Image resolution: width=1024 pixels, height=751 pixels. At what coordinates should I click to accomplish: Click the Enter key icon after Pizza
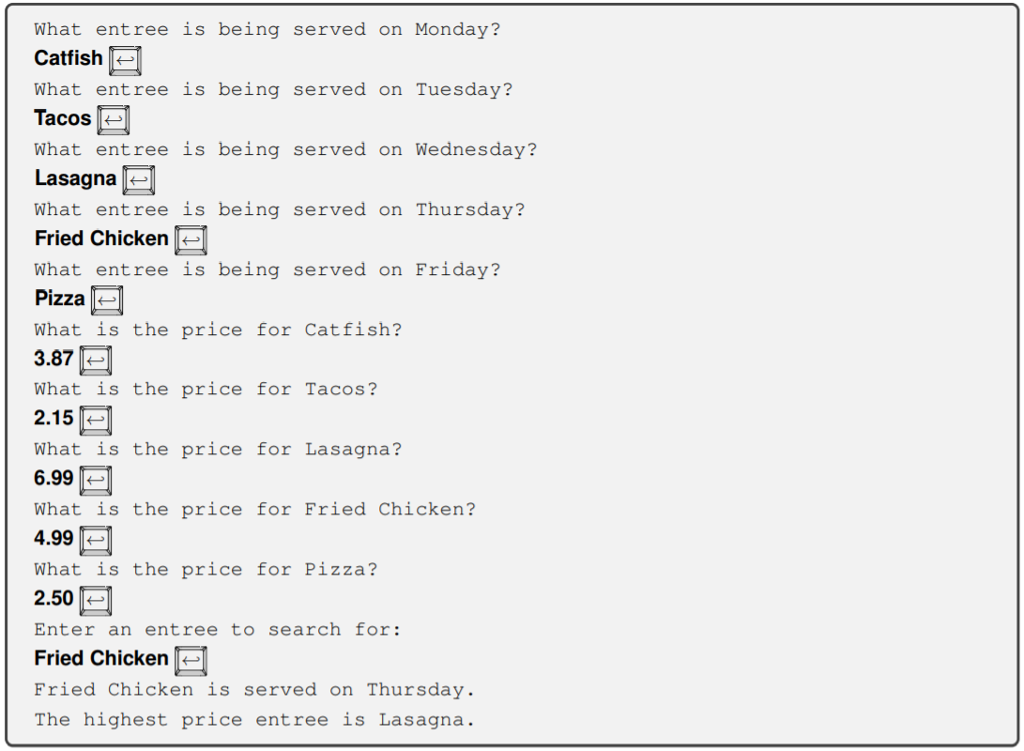107,300
